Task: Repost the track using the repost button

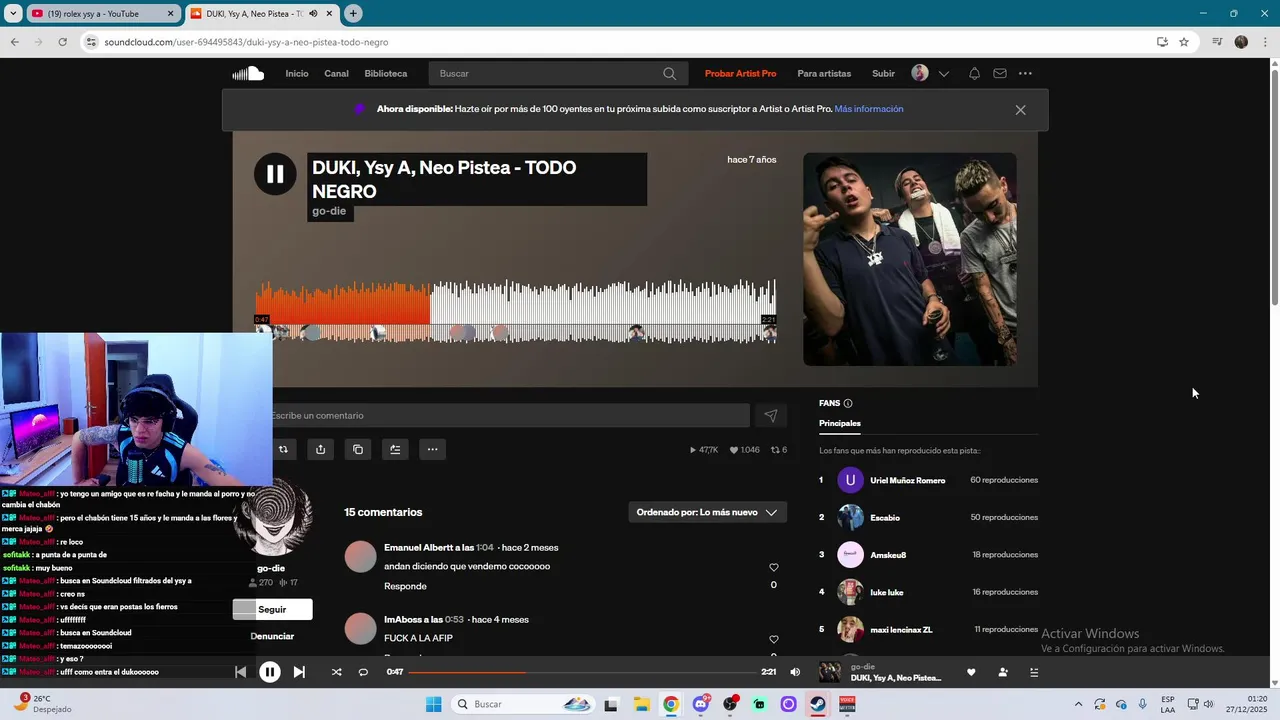Action: pyautogui.click(x=283, y=450)
